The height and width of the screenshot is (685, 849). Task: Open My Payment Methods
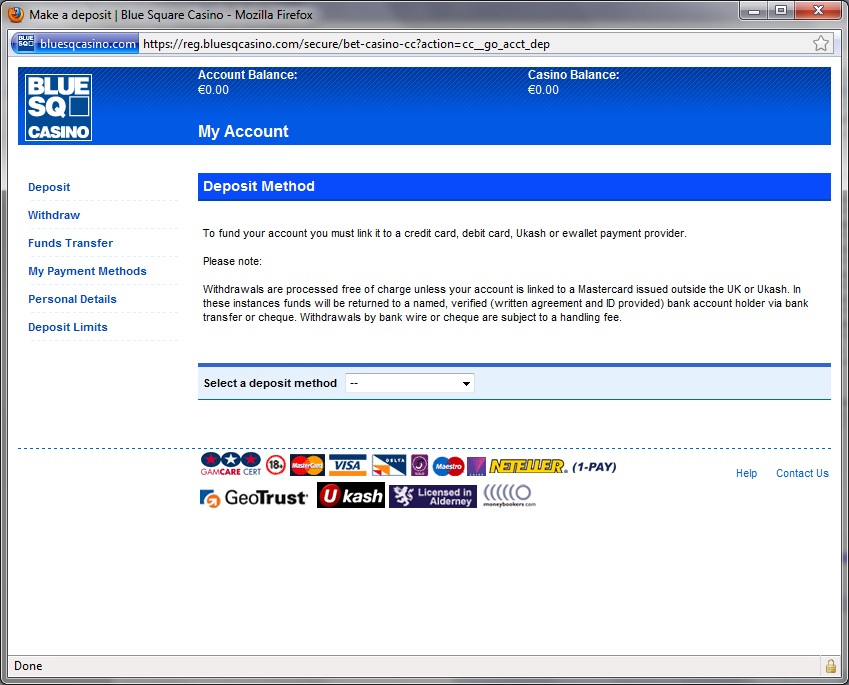pos(87,271)
